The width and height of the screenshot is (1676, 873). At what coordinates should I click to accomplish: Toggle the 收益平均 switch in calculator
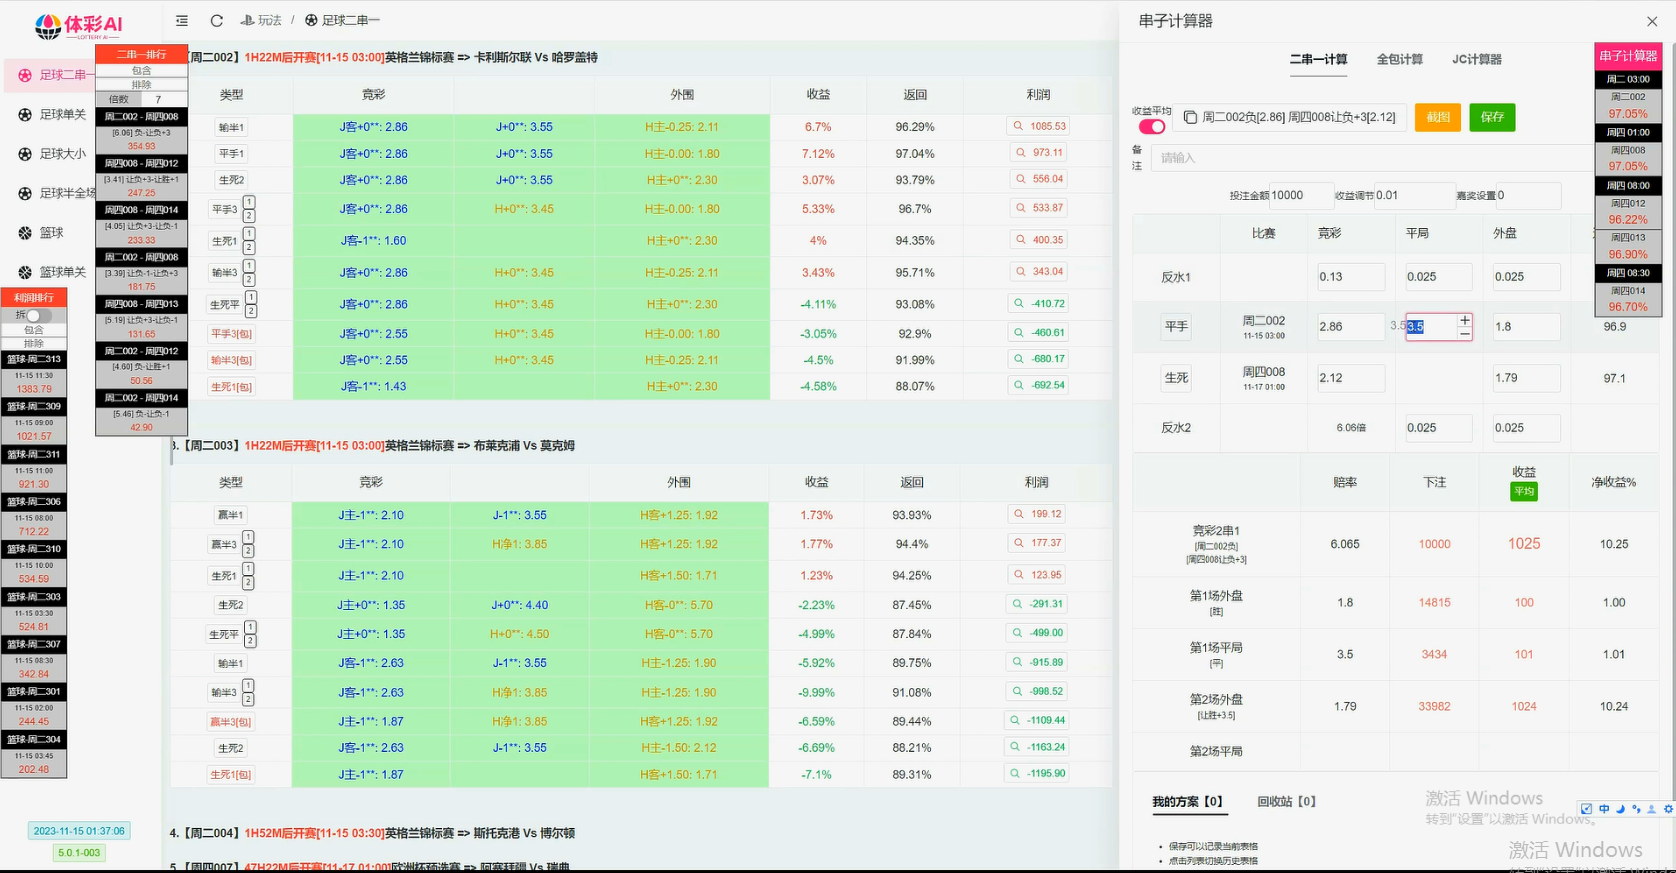click(1151, 126)
